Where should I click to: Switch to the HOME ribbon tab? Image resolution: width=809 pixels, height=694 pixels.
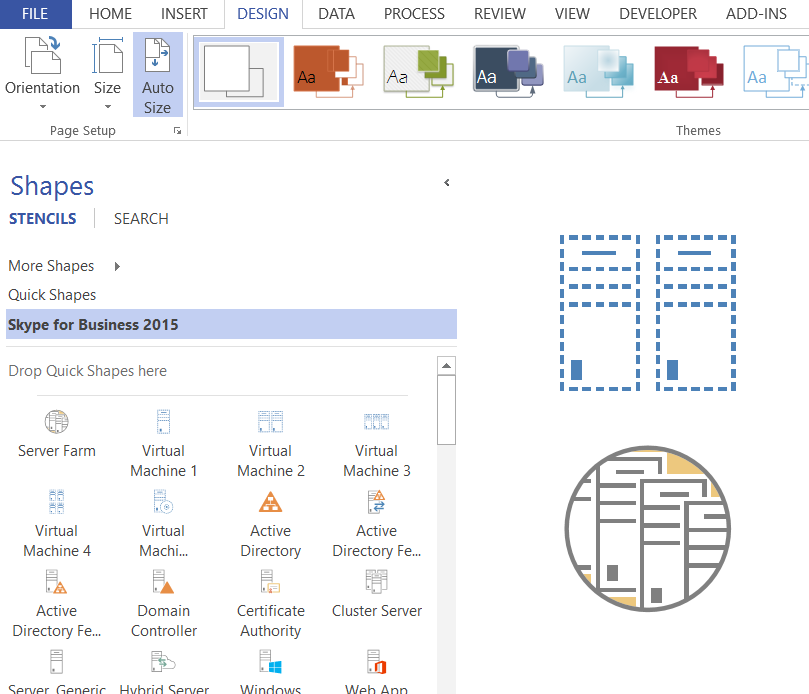coord(110,14)
